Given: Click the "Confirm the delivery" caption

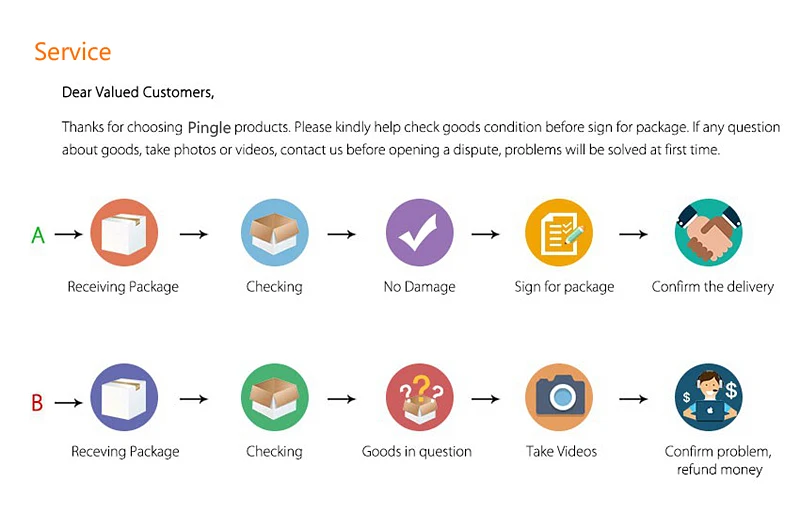Looking at the screenshot, I should pos(712,287).
